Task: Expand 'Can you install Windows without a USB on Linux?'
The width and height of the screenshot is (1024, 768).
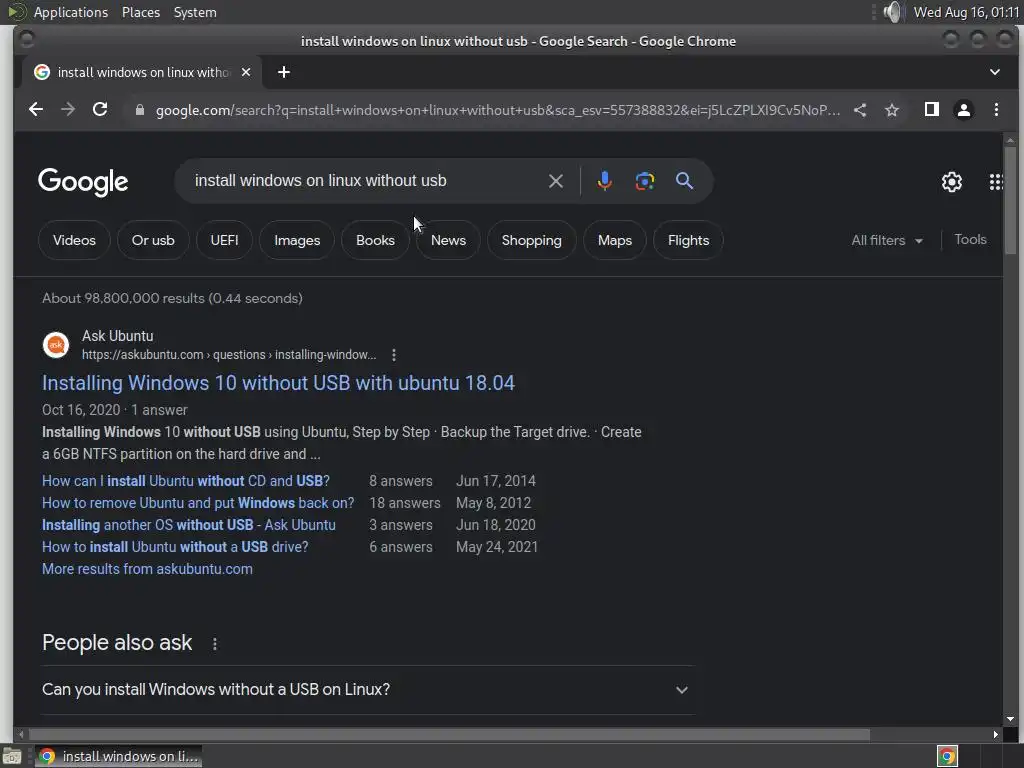Action: click(x=368, y=690)
